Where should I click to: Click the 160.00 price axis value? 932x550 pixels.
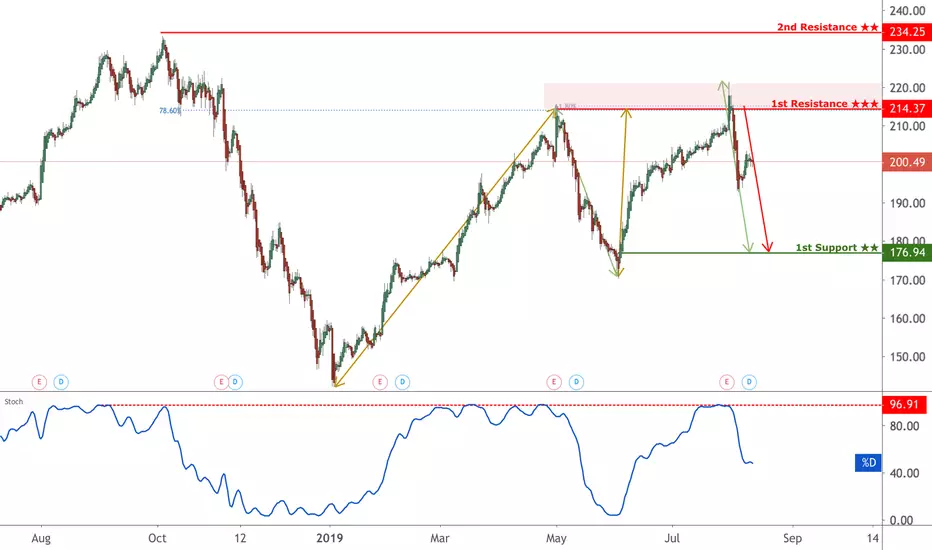[x=907, y=318]
